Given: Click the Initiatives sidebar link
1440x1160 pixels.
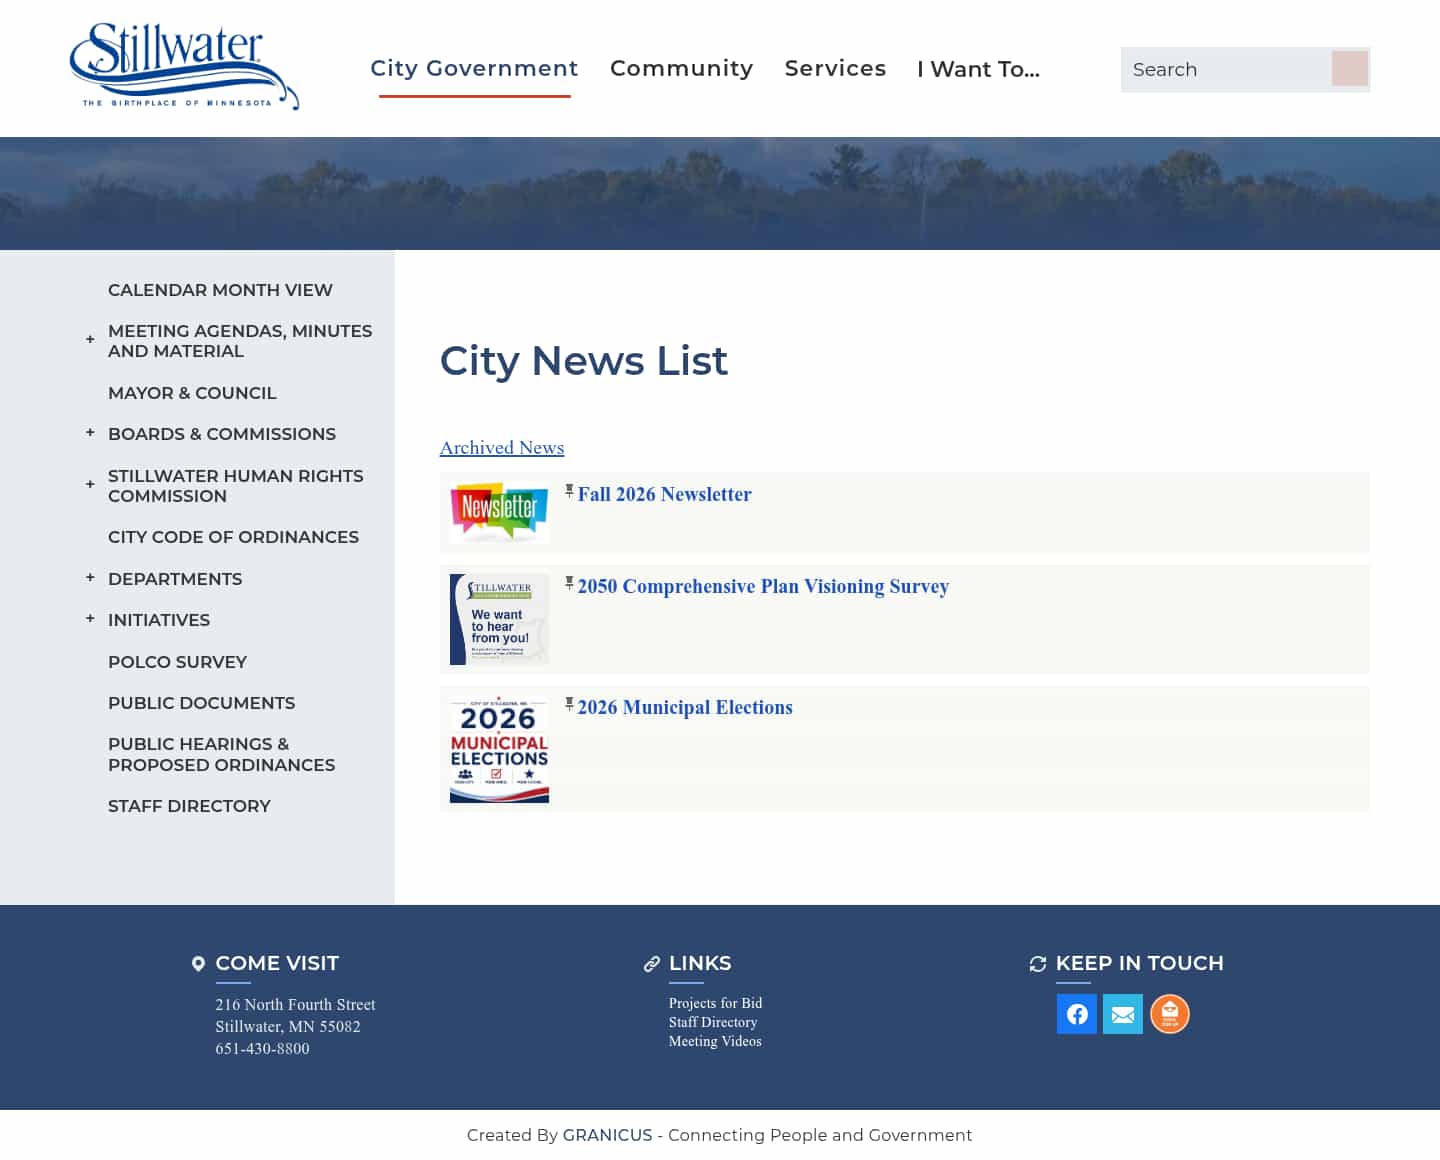Looking at the screenshot, I should (159, 620).
